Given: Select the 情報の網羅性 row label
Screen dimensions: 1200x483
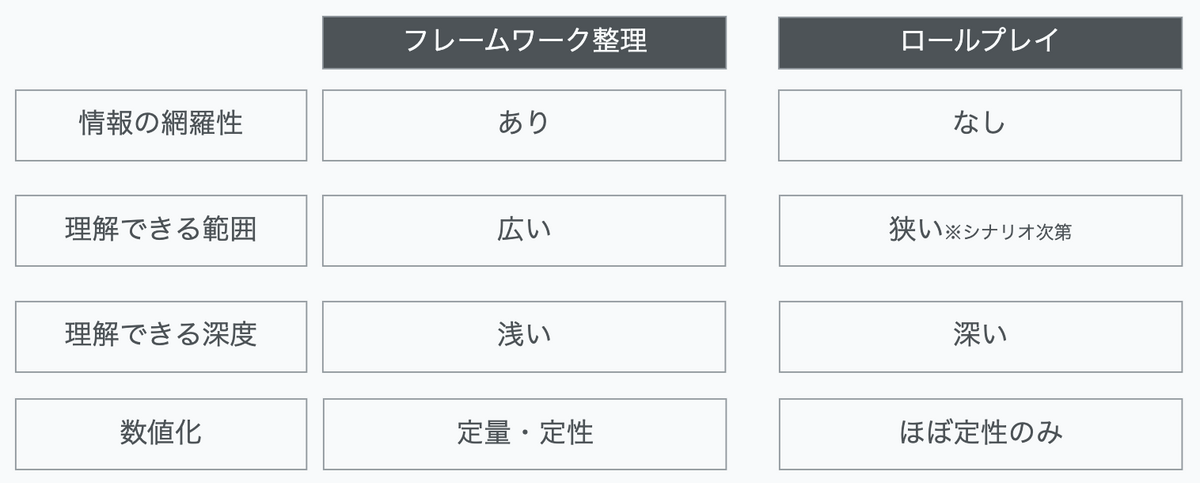Looking at the screenshot, I should point(161,125).
